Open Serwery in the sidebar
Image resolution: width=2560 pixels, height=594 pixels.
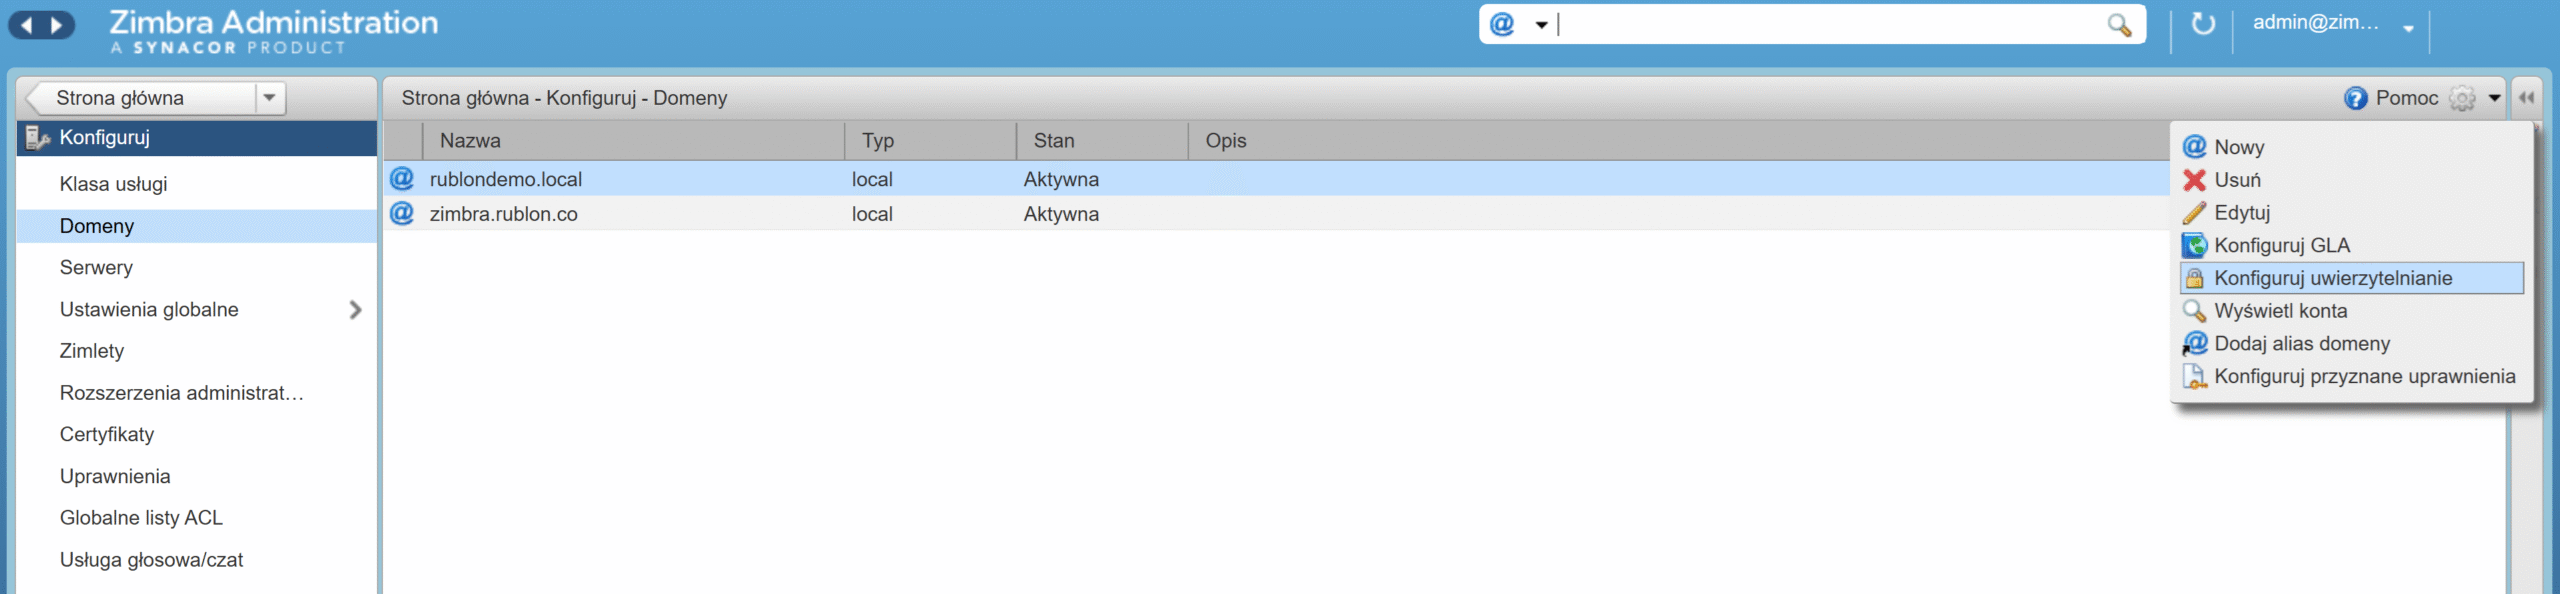[x=96, y=268]
